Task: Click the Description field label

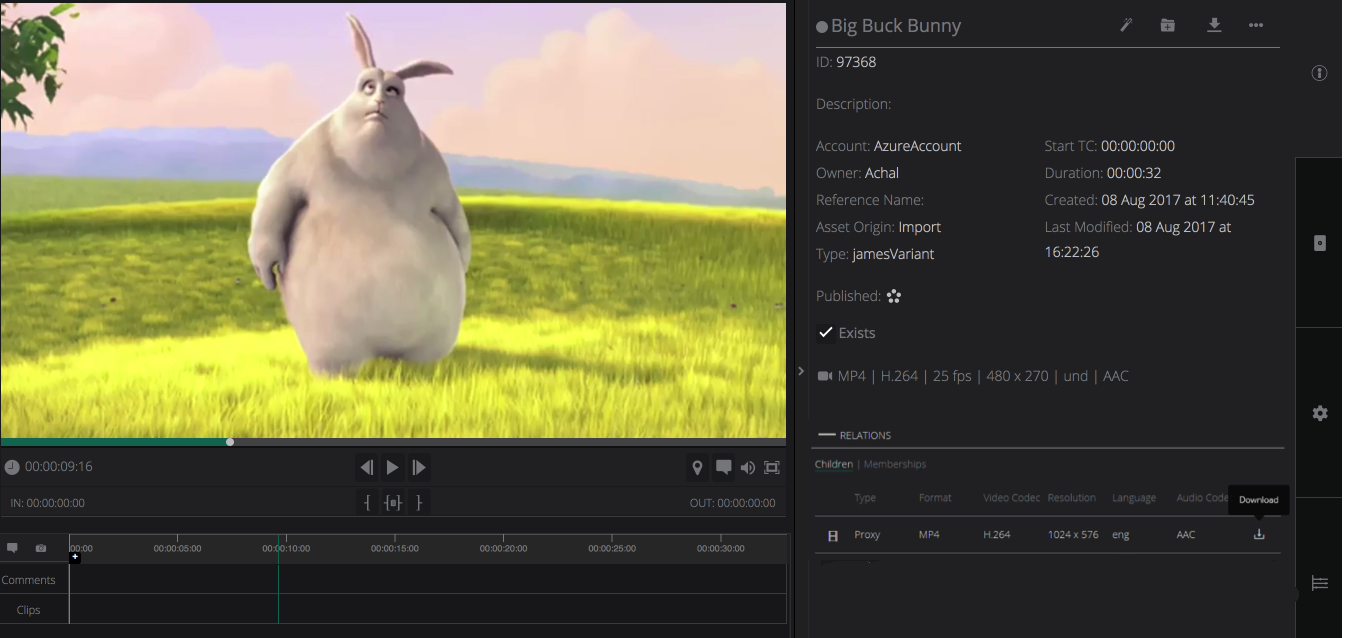Action: [x=853, y=104]
